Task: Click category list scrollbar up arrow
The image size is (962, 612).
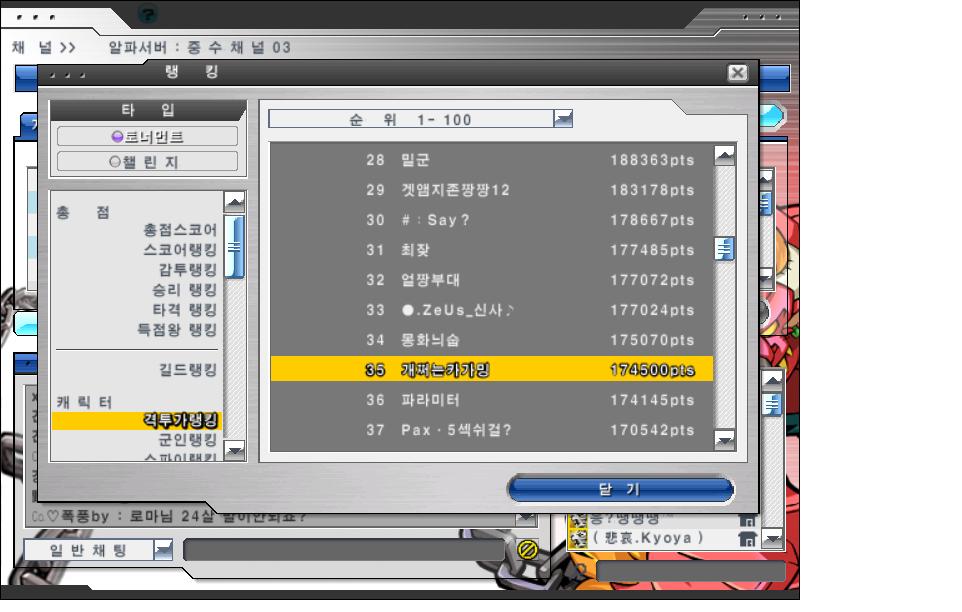Action: point(234,201)
